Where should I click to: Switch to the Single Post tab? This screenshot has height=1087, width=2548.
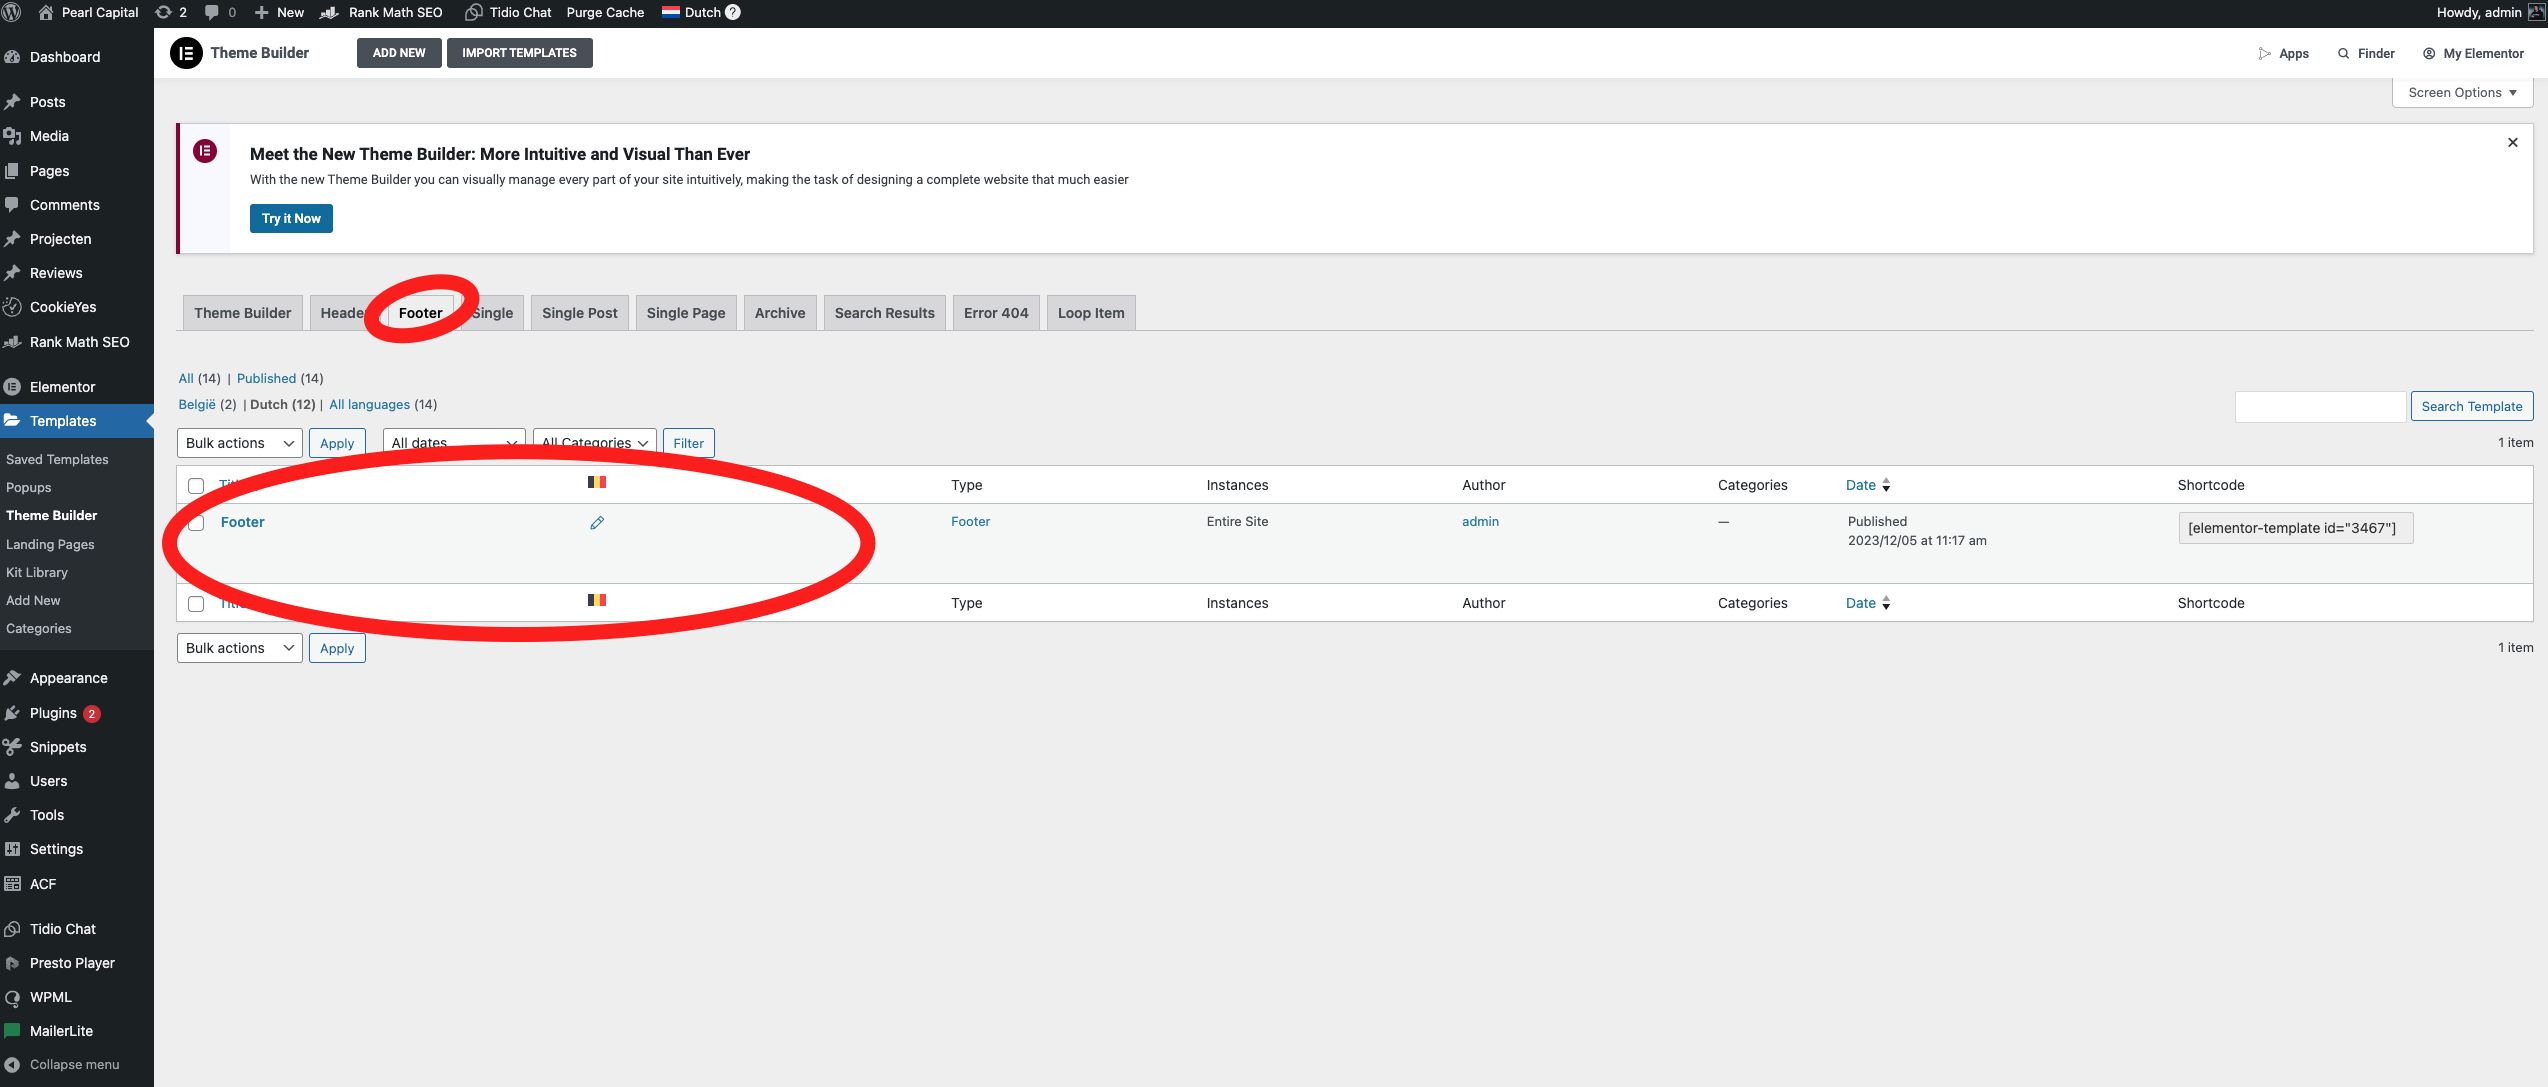[x=580, y=313]
